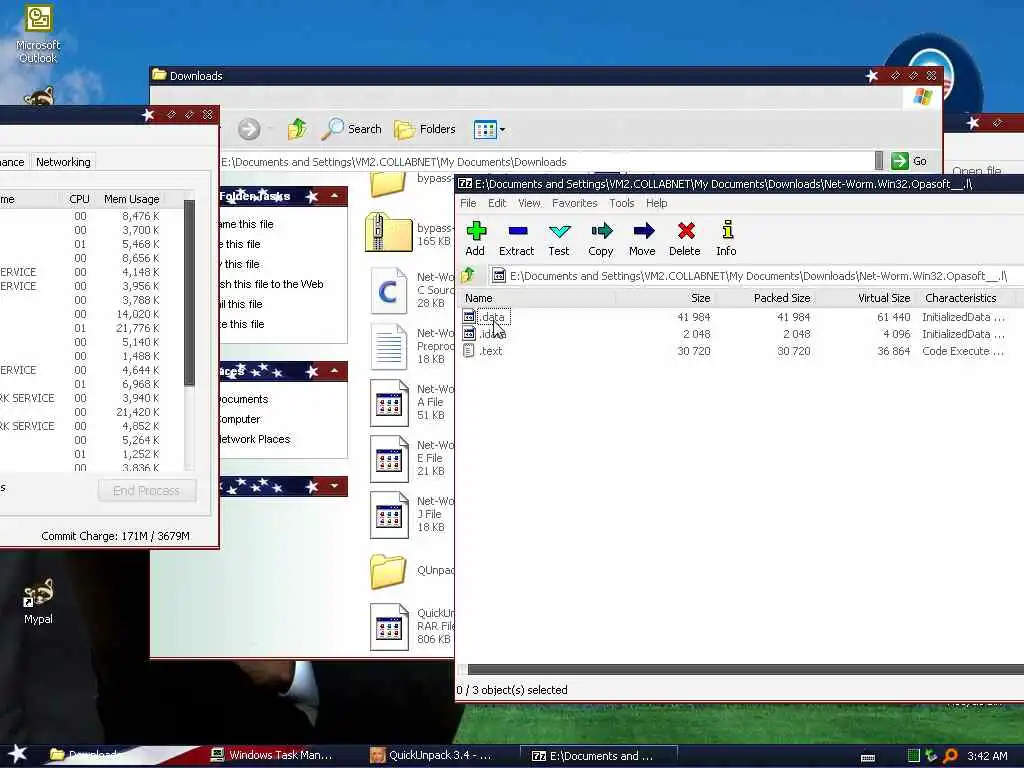Click the 7-Zip address path field
This screenshot has width=1024, height=768.
tap(758, 276)
